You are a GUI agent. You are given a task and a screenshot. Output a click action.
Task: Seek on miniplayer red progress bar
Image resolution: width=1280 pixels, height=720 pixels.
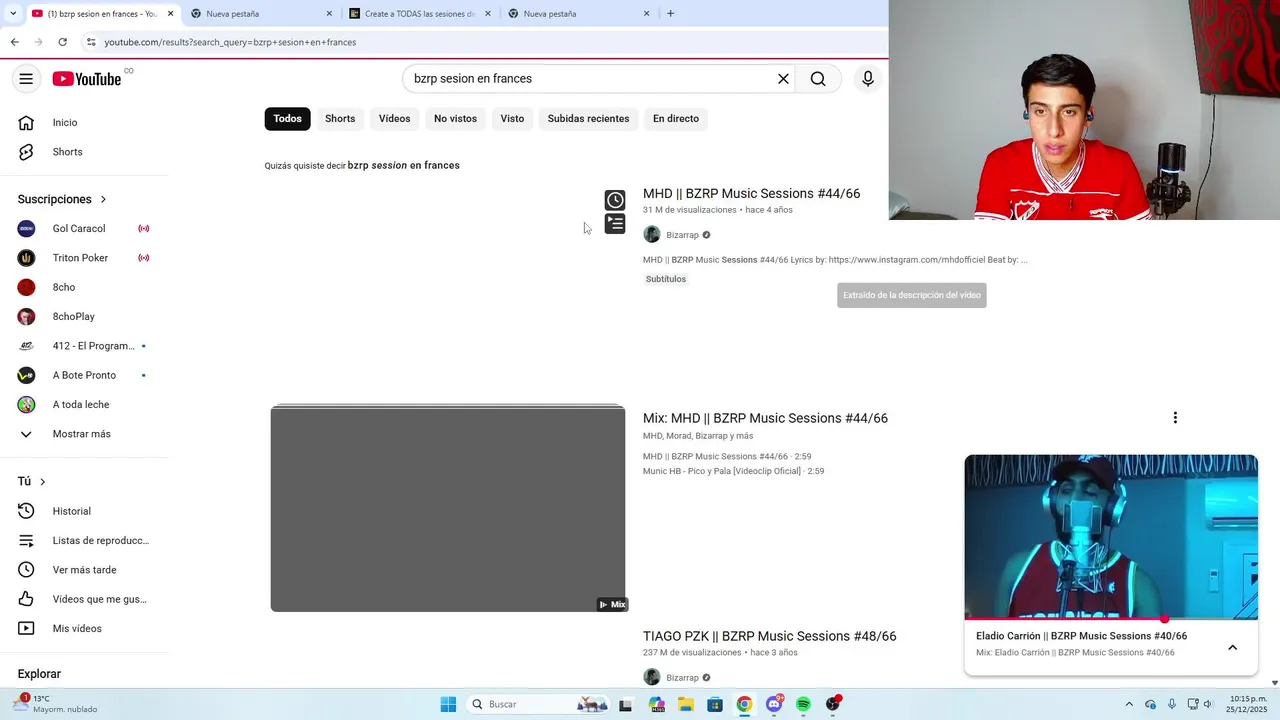(1111, 619)
